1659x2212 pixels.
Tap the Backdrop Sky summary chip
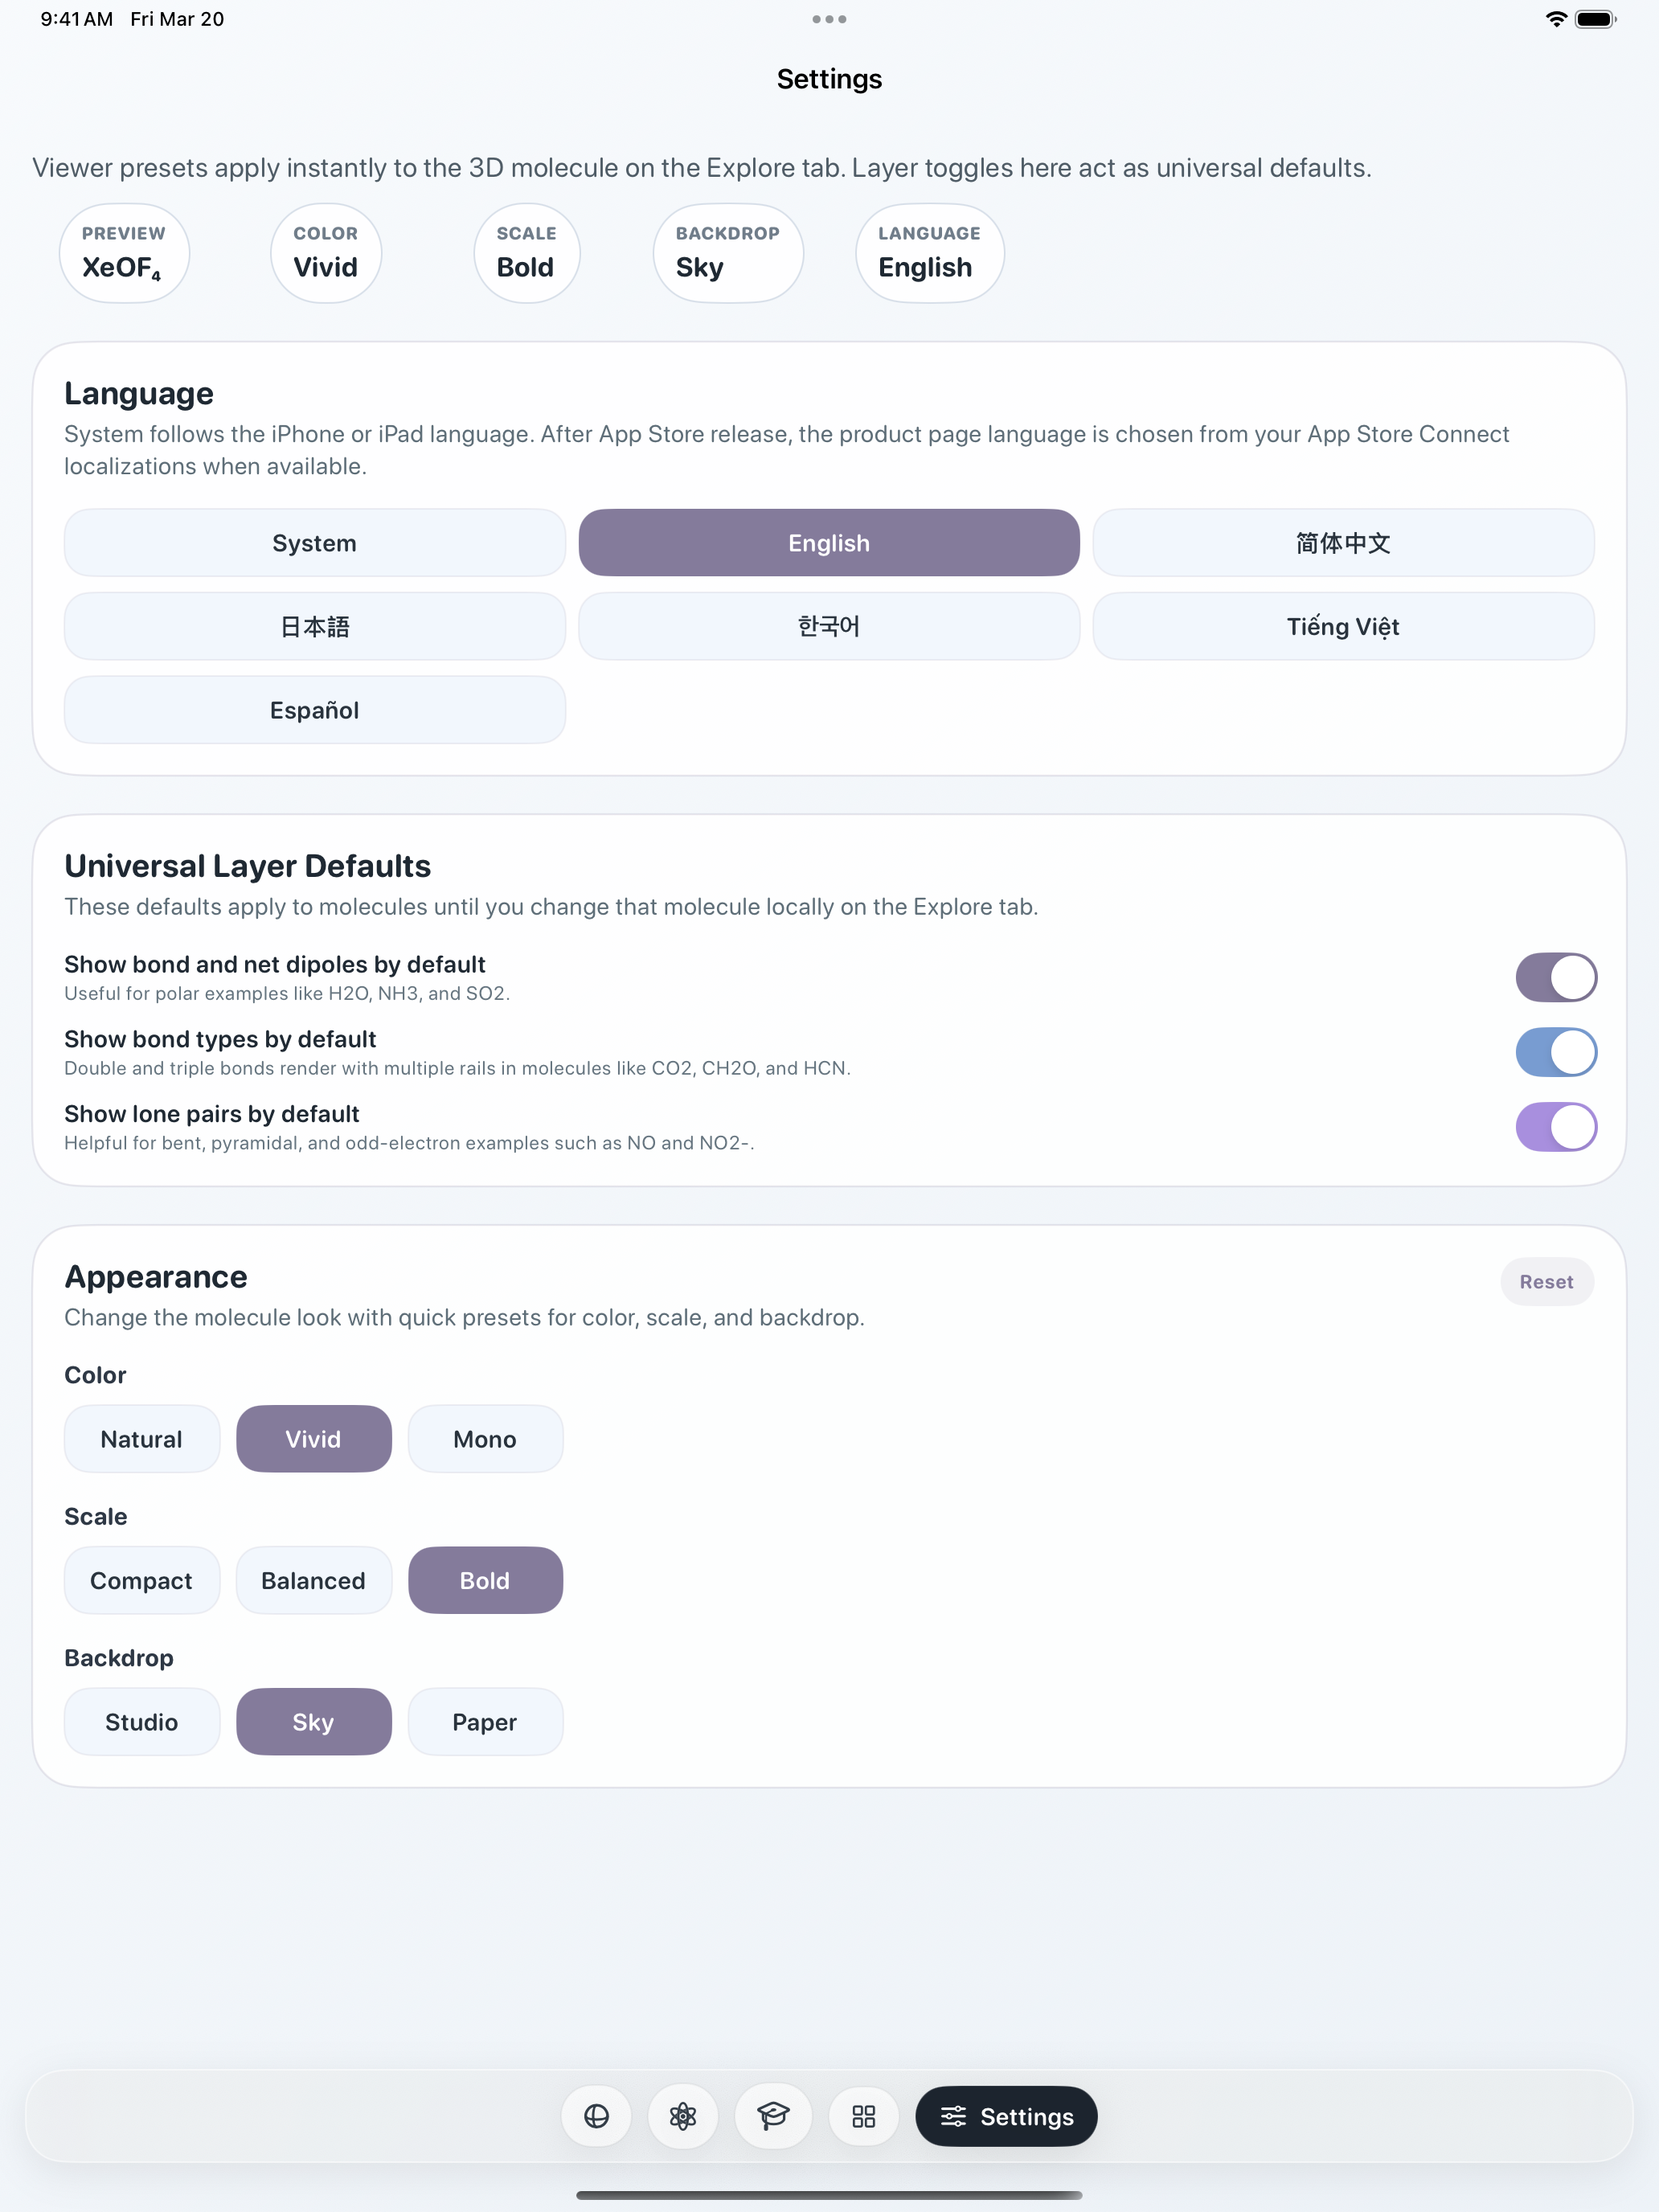728,253
